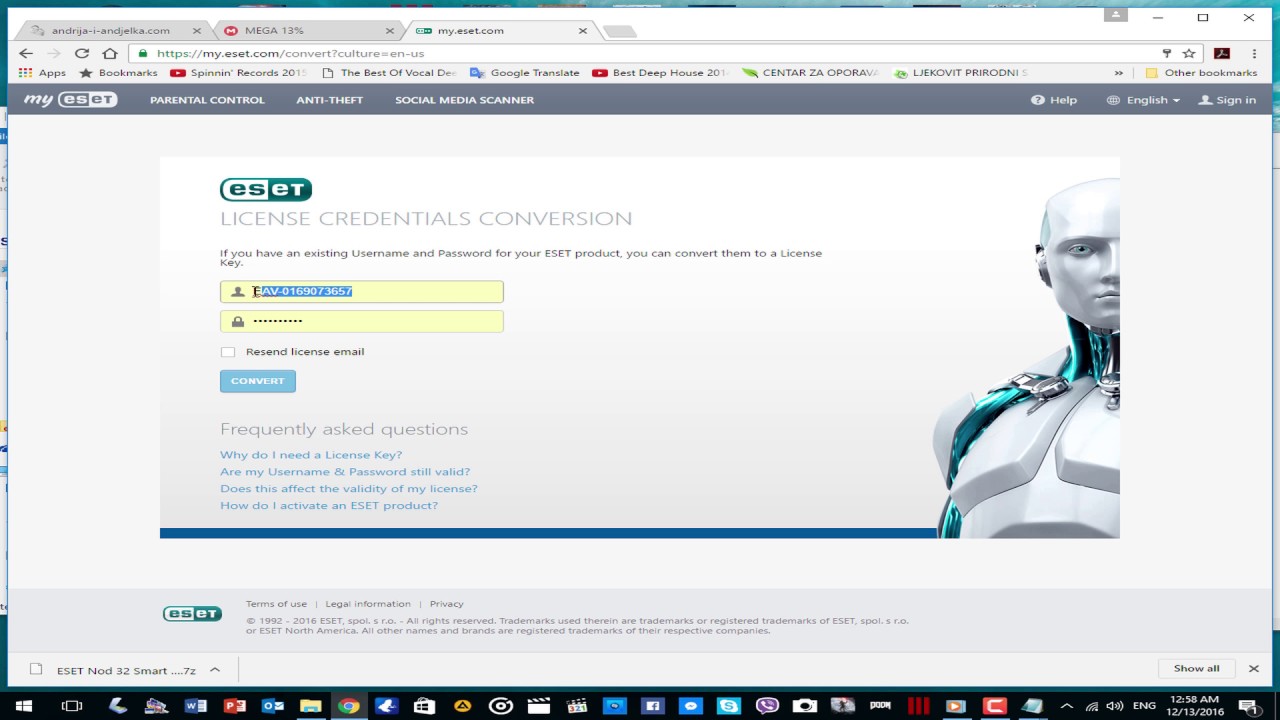The height and width of the screenshot is (720, 1280).
Task: Open the Google Translate bookmark
Action: pos(524,73)
